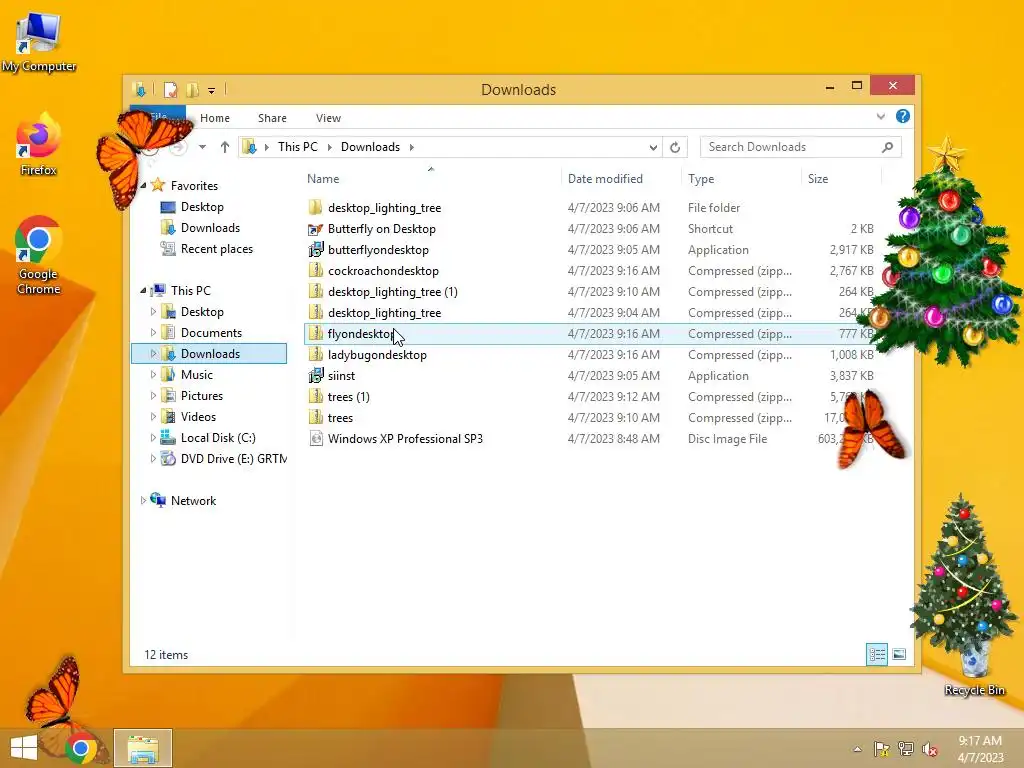This screenshot has height=768, width=1024.
Task: Select DVD Drive (E:) item
Action: click(223, 458)
